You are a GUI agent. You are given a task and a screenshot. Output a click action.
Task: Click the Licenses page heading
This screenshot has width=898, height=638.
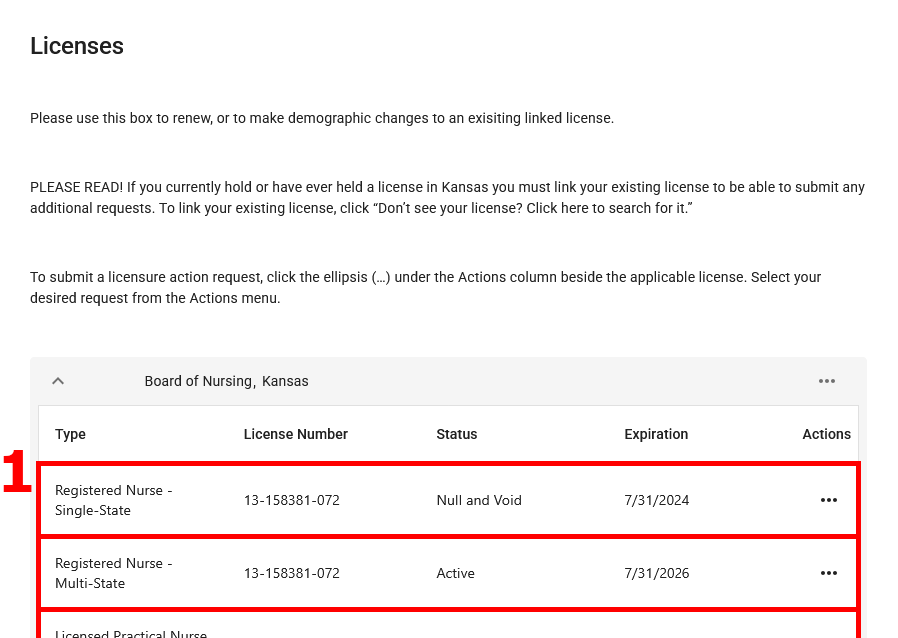point(77,46)
